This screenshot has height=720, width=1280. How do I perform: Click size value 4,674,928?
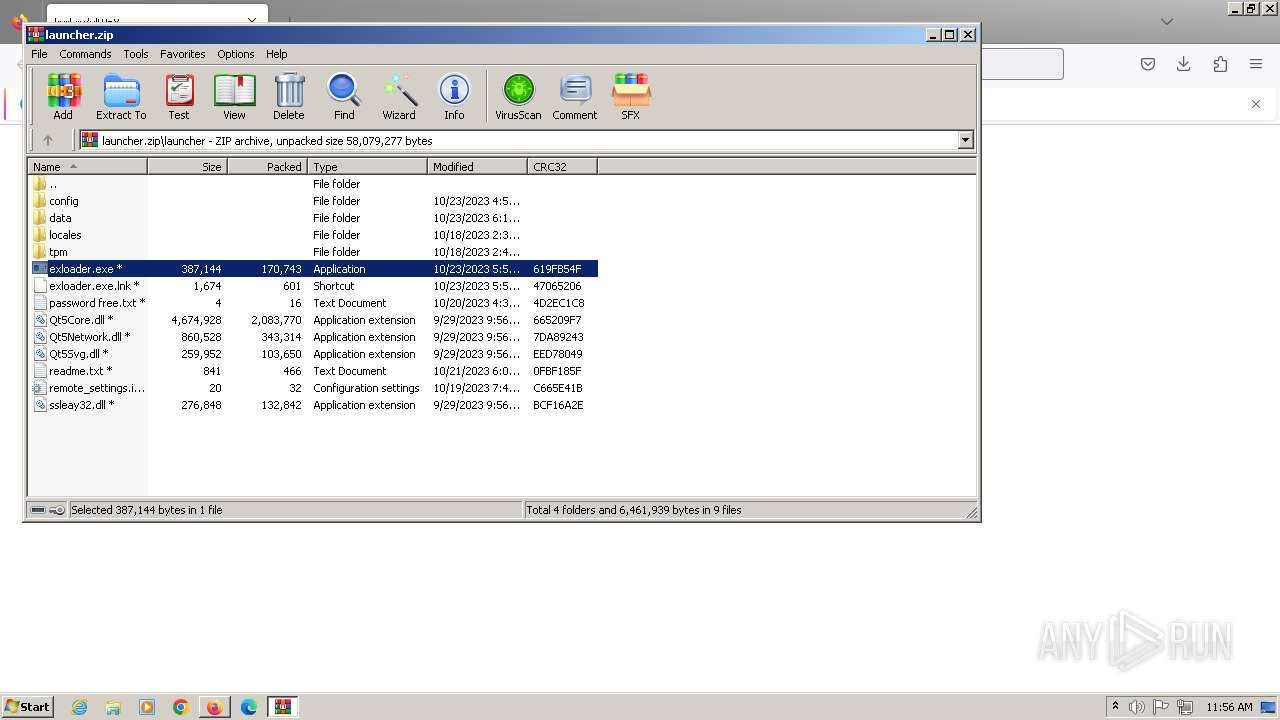[x=196, y=320]
